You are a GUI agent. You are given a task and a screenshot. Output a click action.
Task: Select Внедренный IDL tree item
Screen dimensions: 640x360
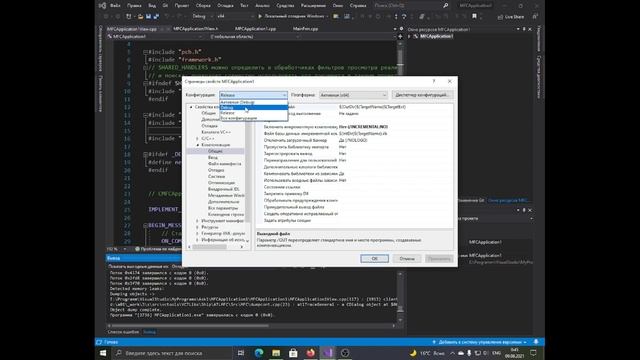tap(224, 189)
